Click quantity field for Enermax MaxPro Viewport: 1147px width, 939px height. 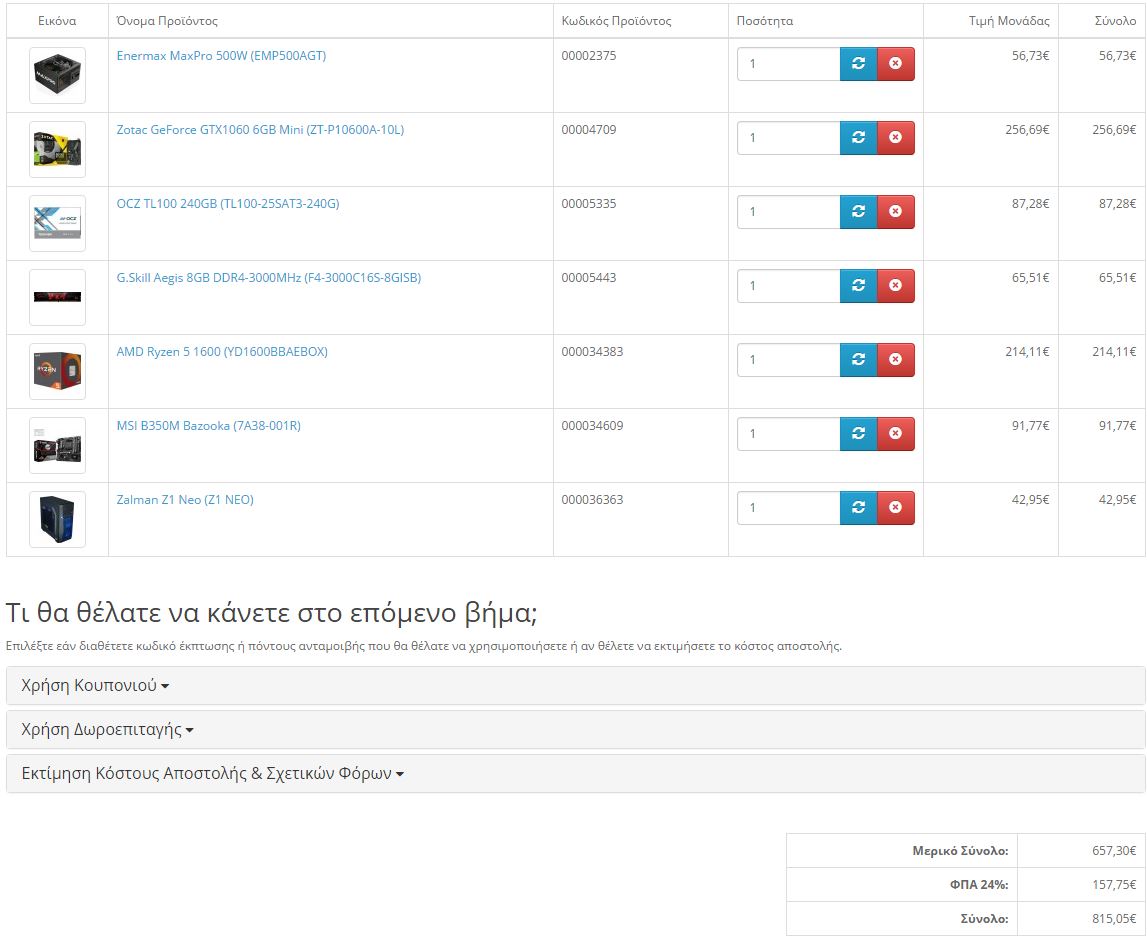[789, 64]
